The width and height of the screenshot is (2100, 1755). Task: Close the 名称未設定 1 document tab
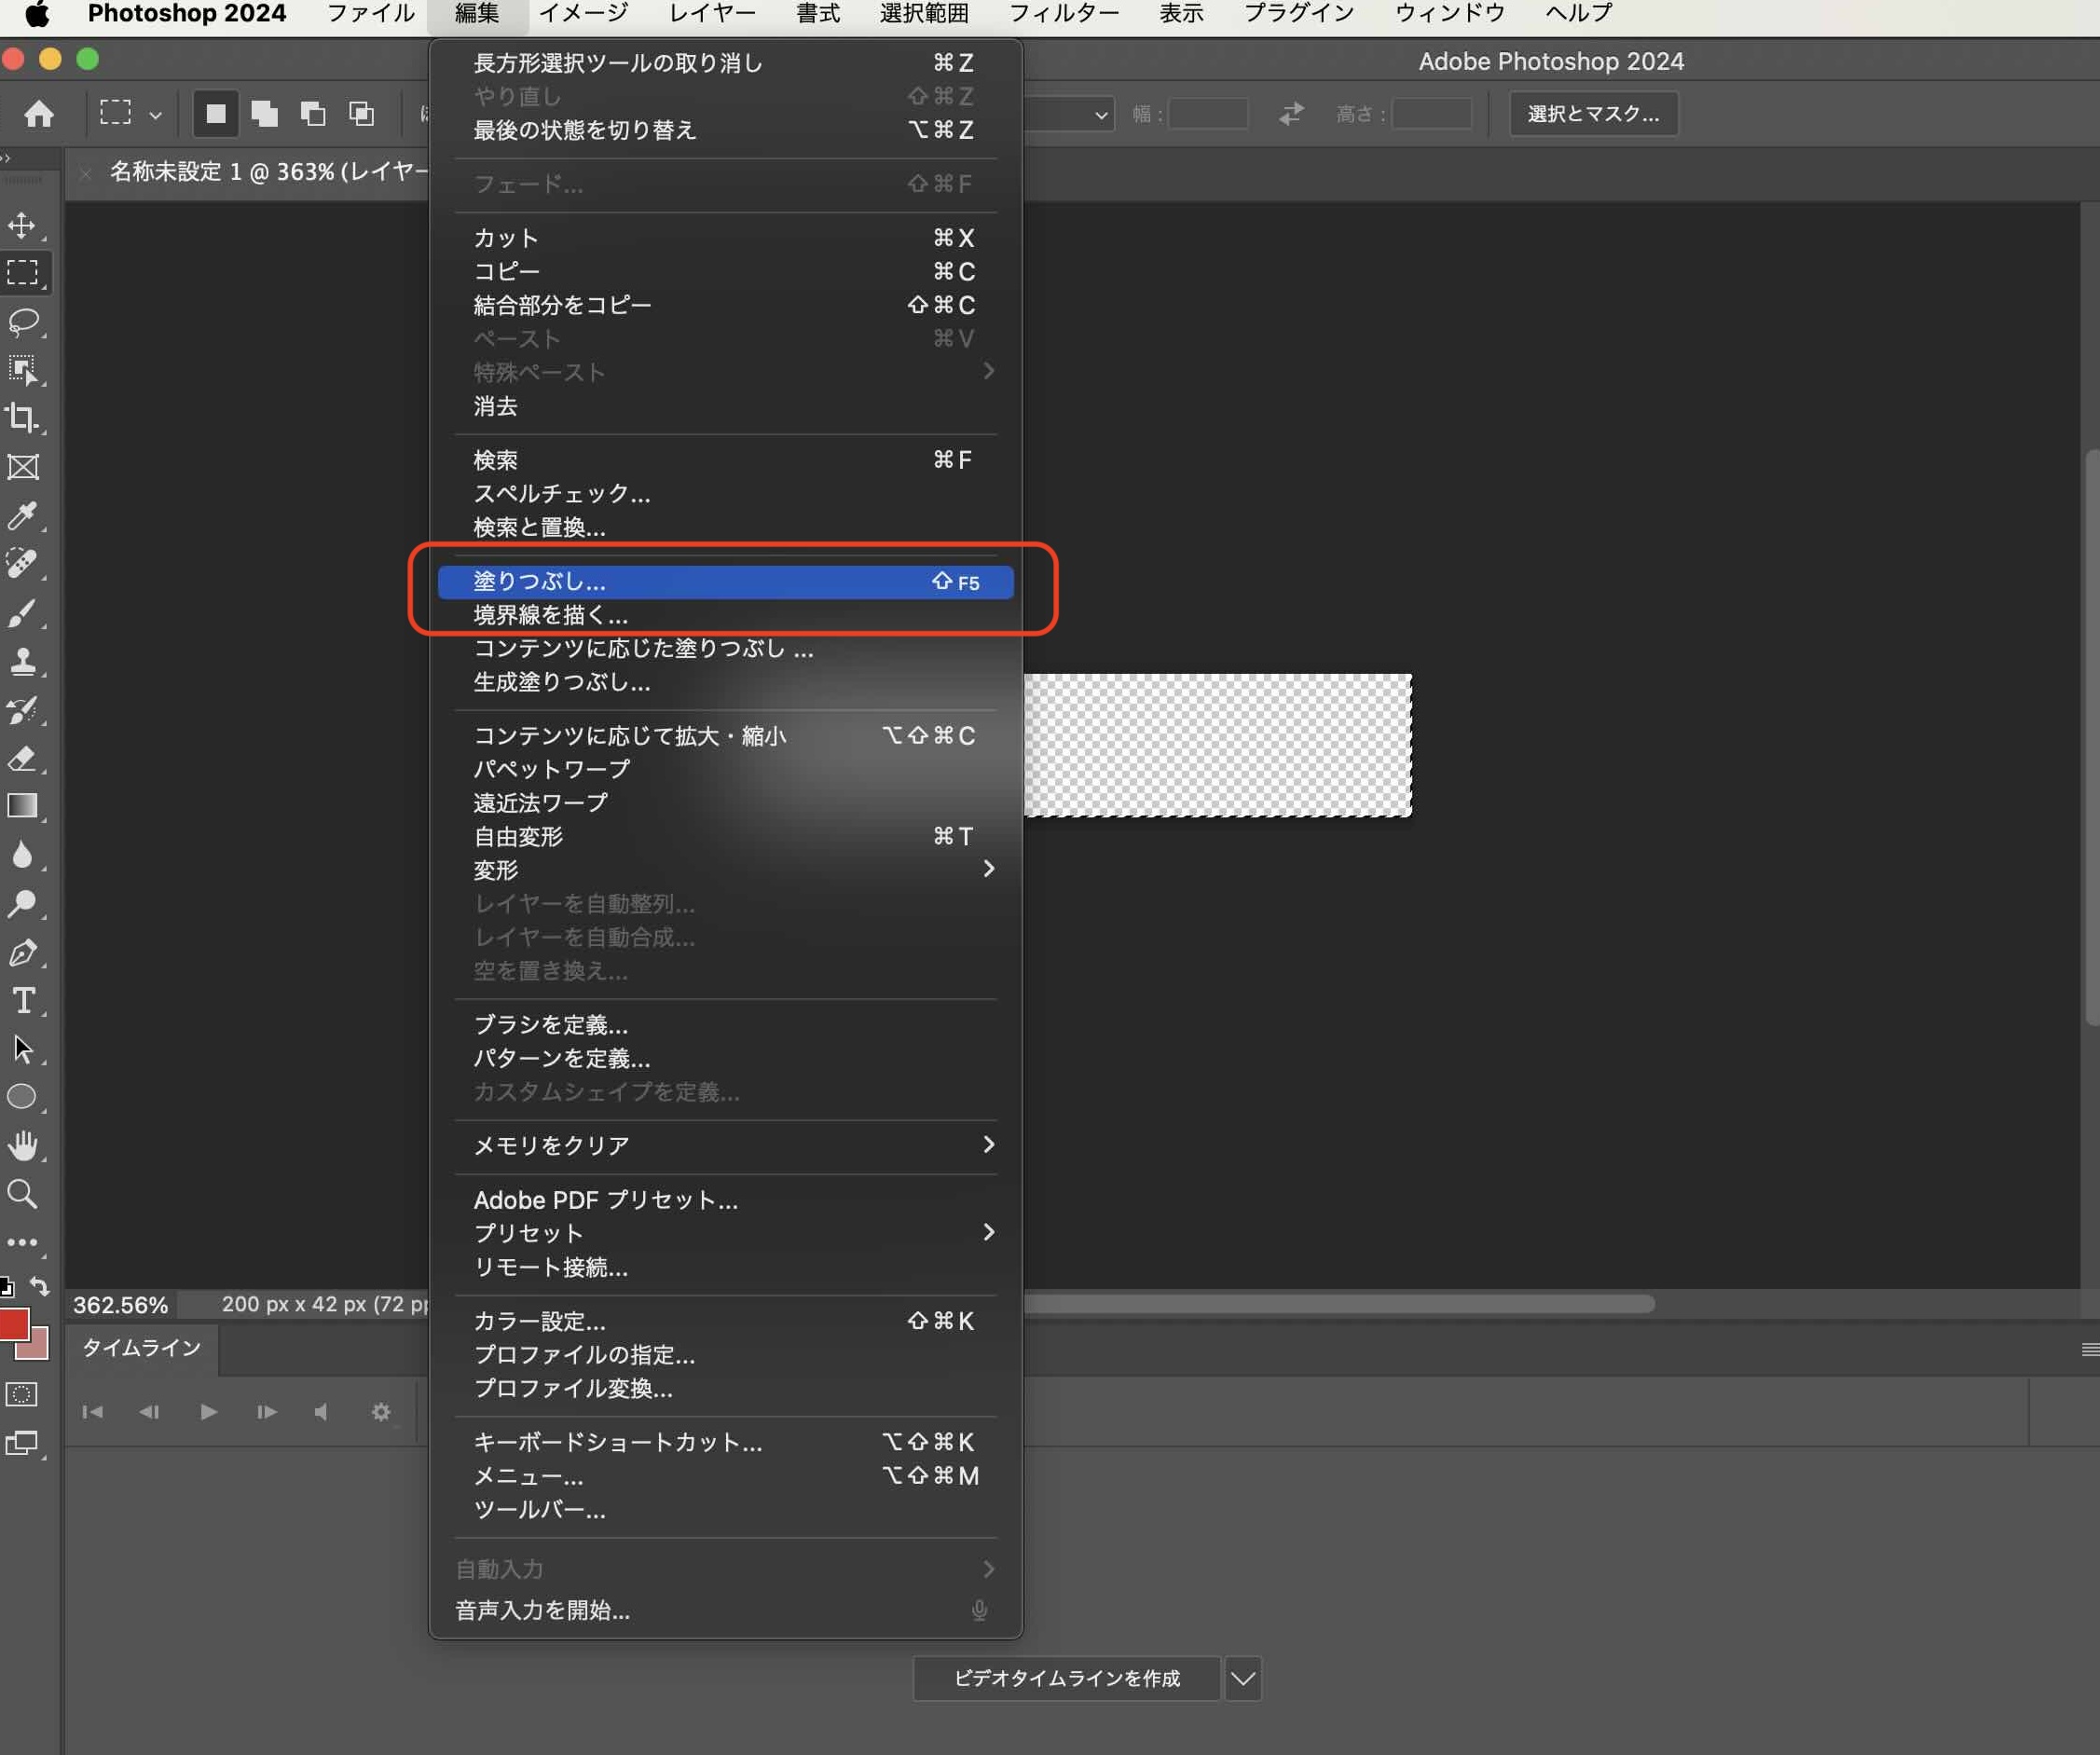coord(86,173)
